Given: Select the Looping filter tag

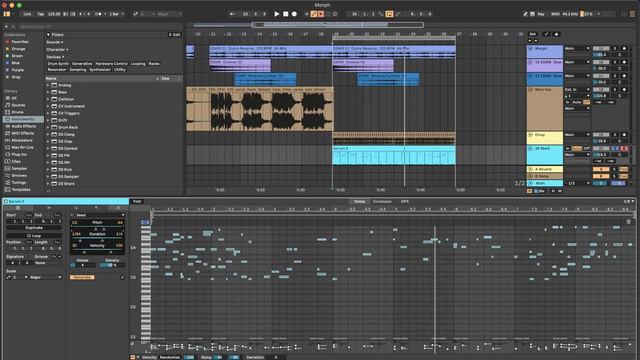Looking at the screenshot, I should pos(138,64).
